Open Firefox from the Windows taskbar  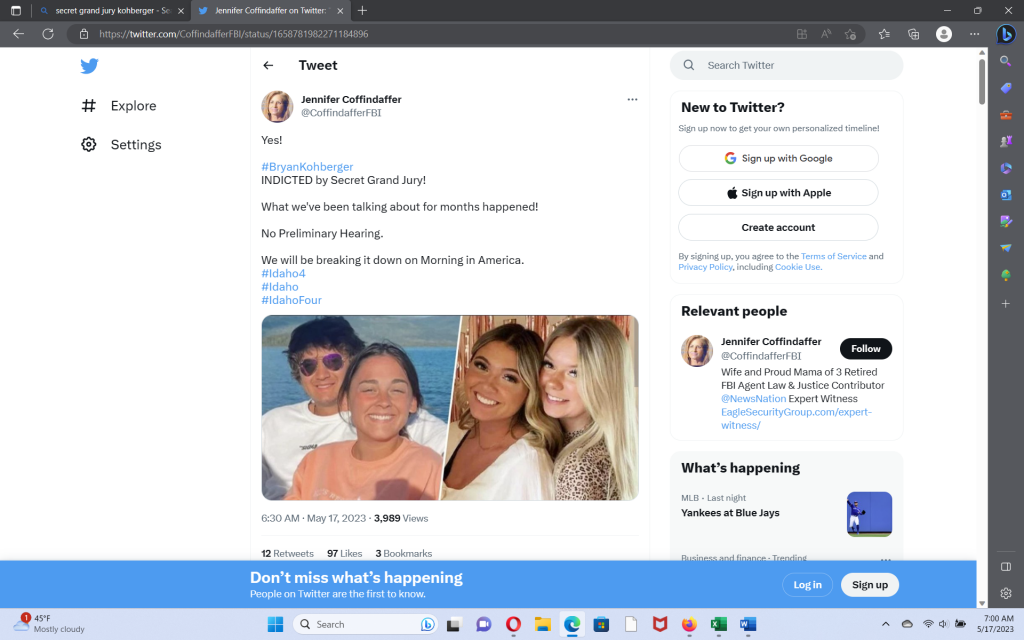(x=688, y=624)
